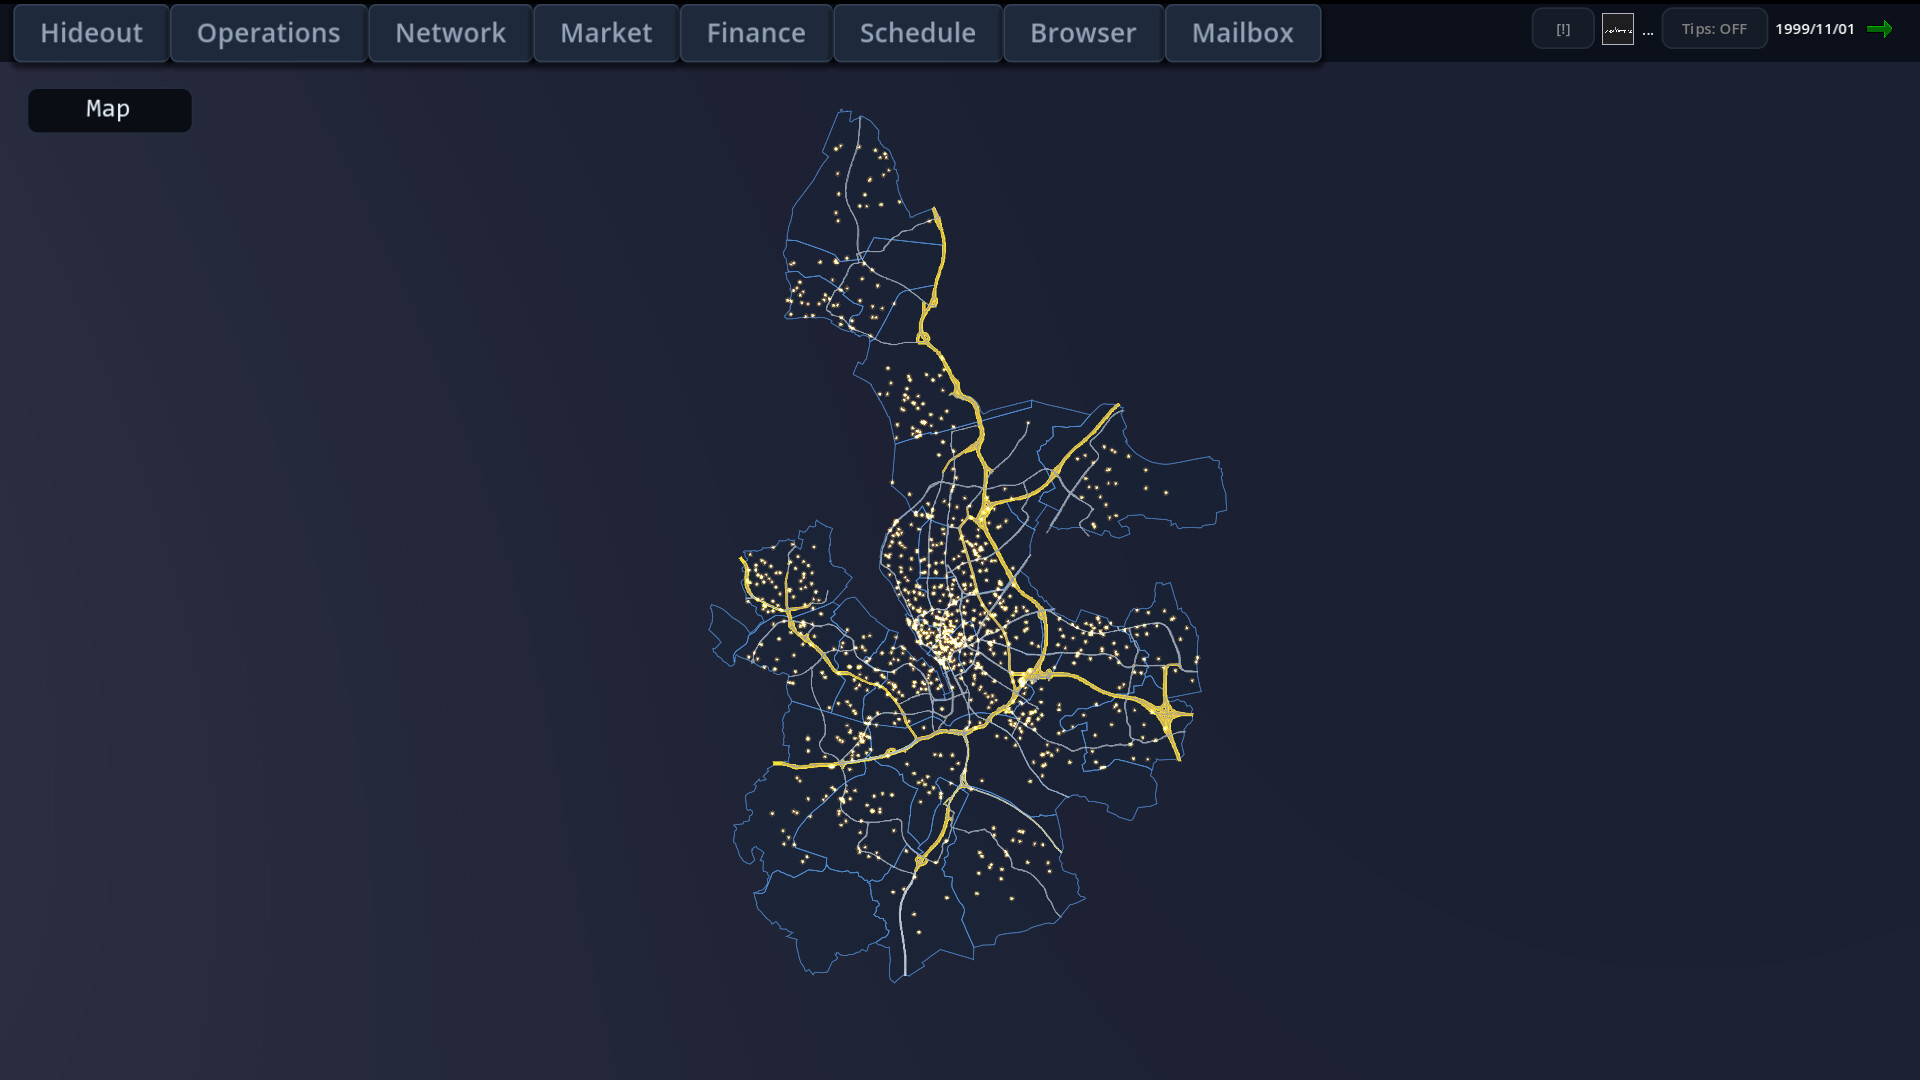Open the Browser tab

[x=1083, y=33]
